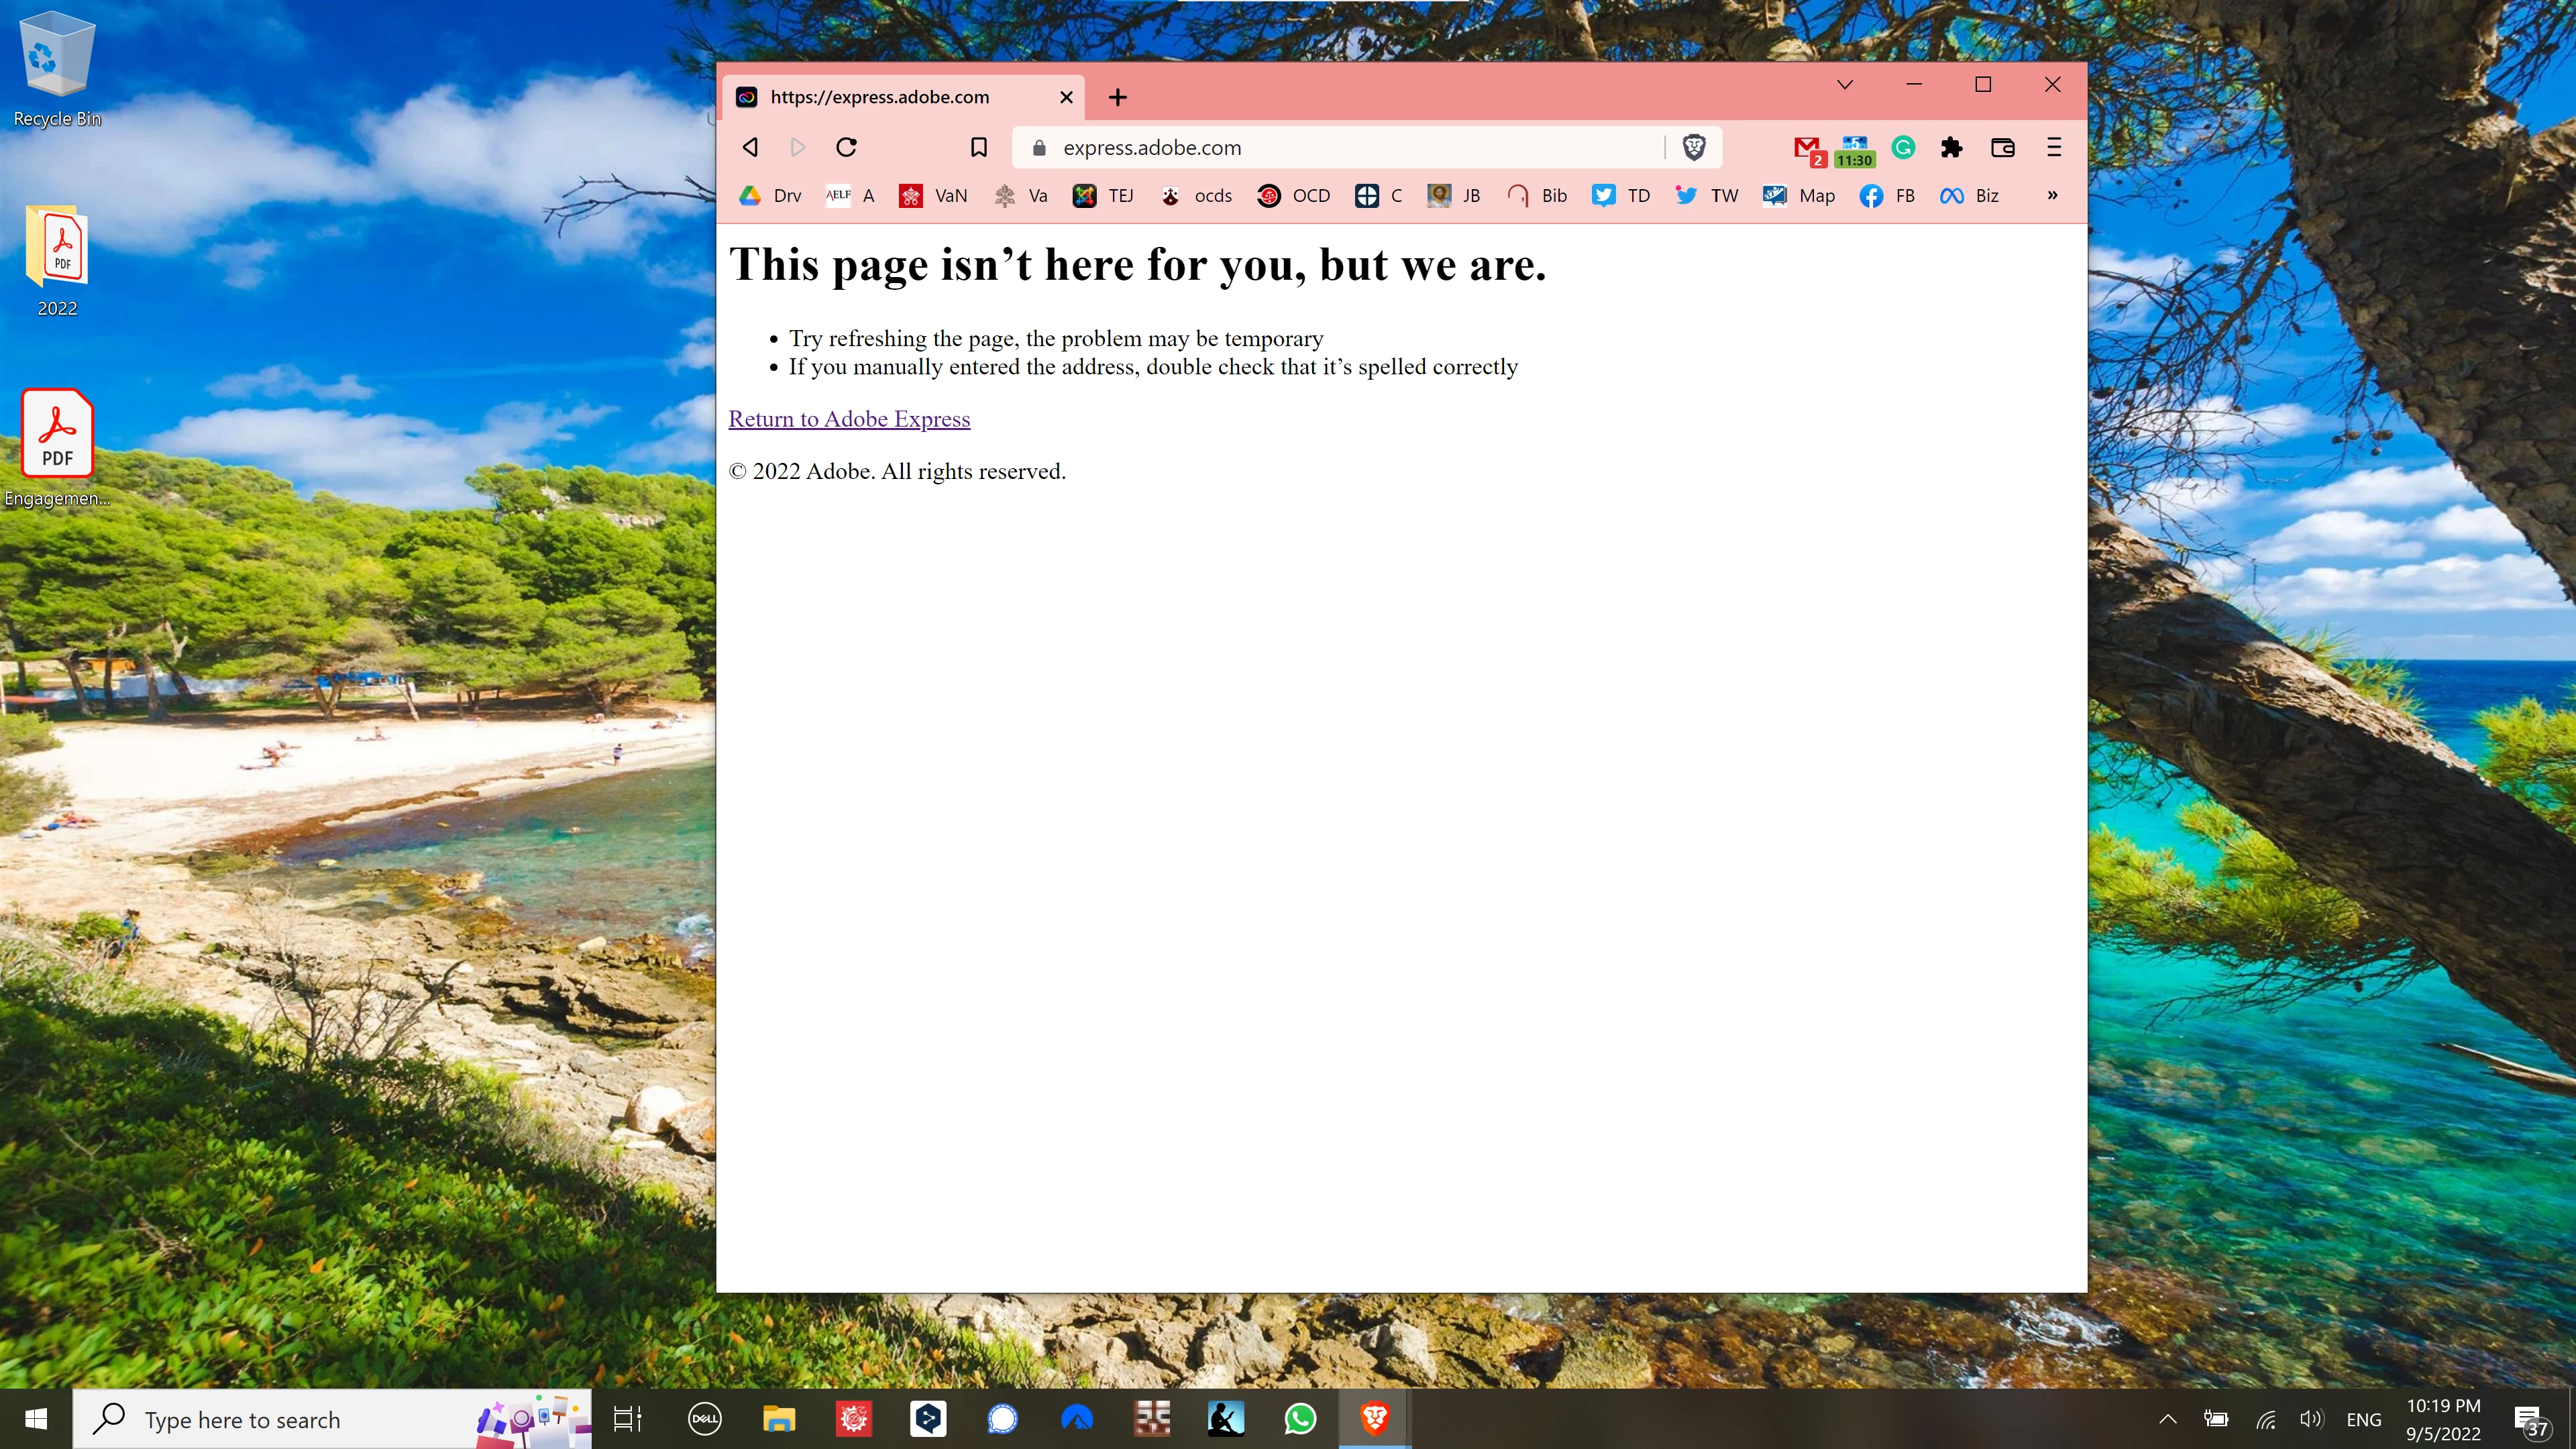
Task: Open the Grammarly extension icon
Action: [1903, 148]
